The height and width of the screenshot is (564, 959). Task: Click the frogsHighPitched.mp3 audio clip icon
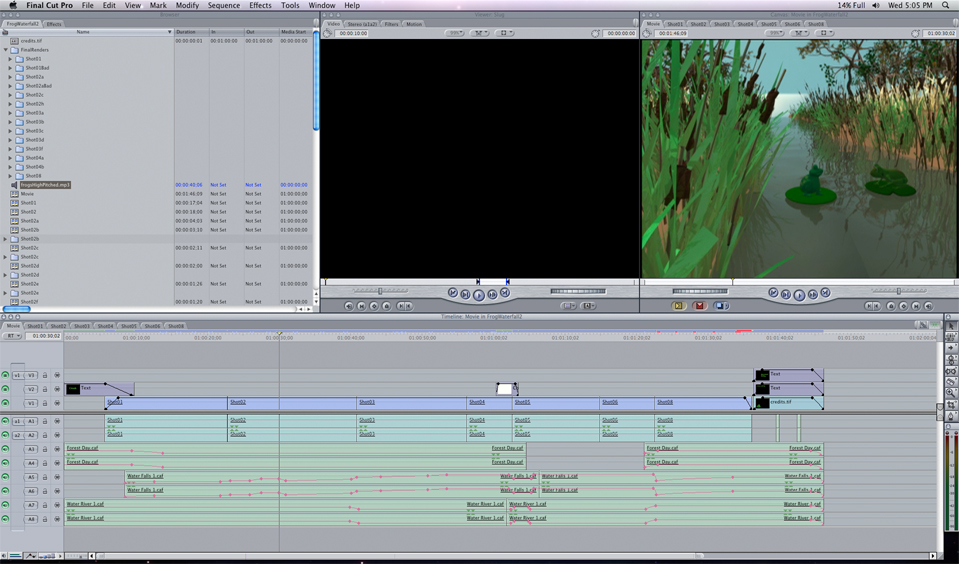tap(15, 185)
